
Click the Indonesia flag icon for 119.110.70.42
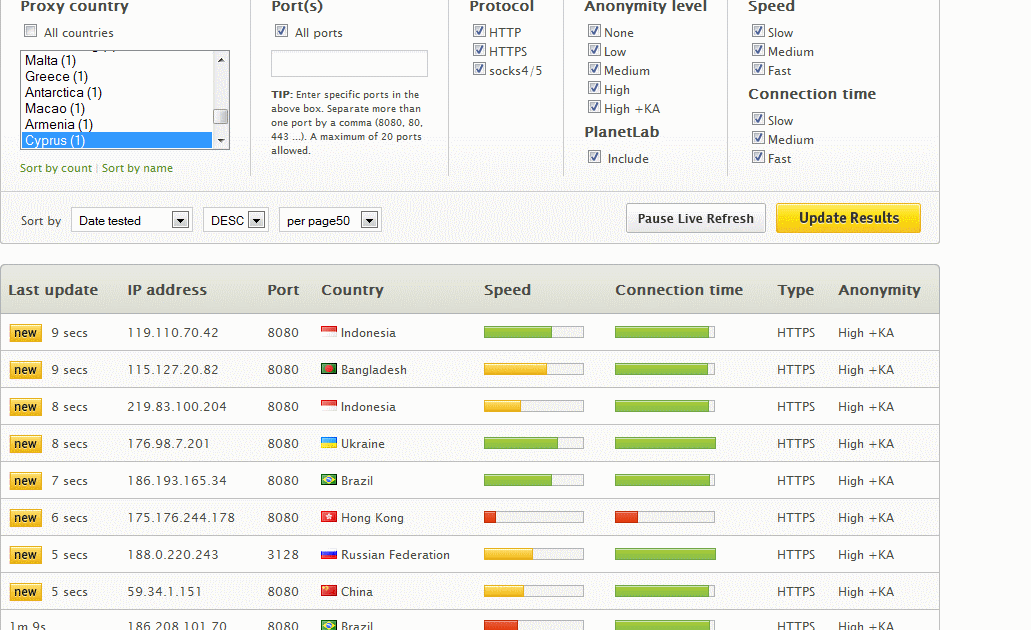pos(329,331)
